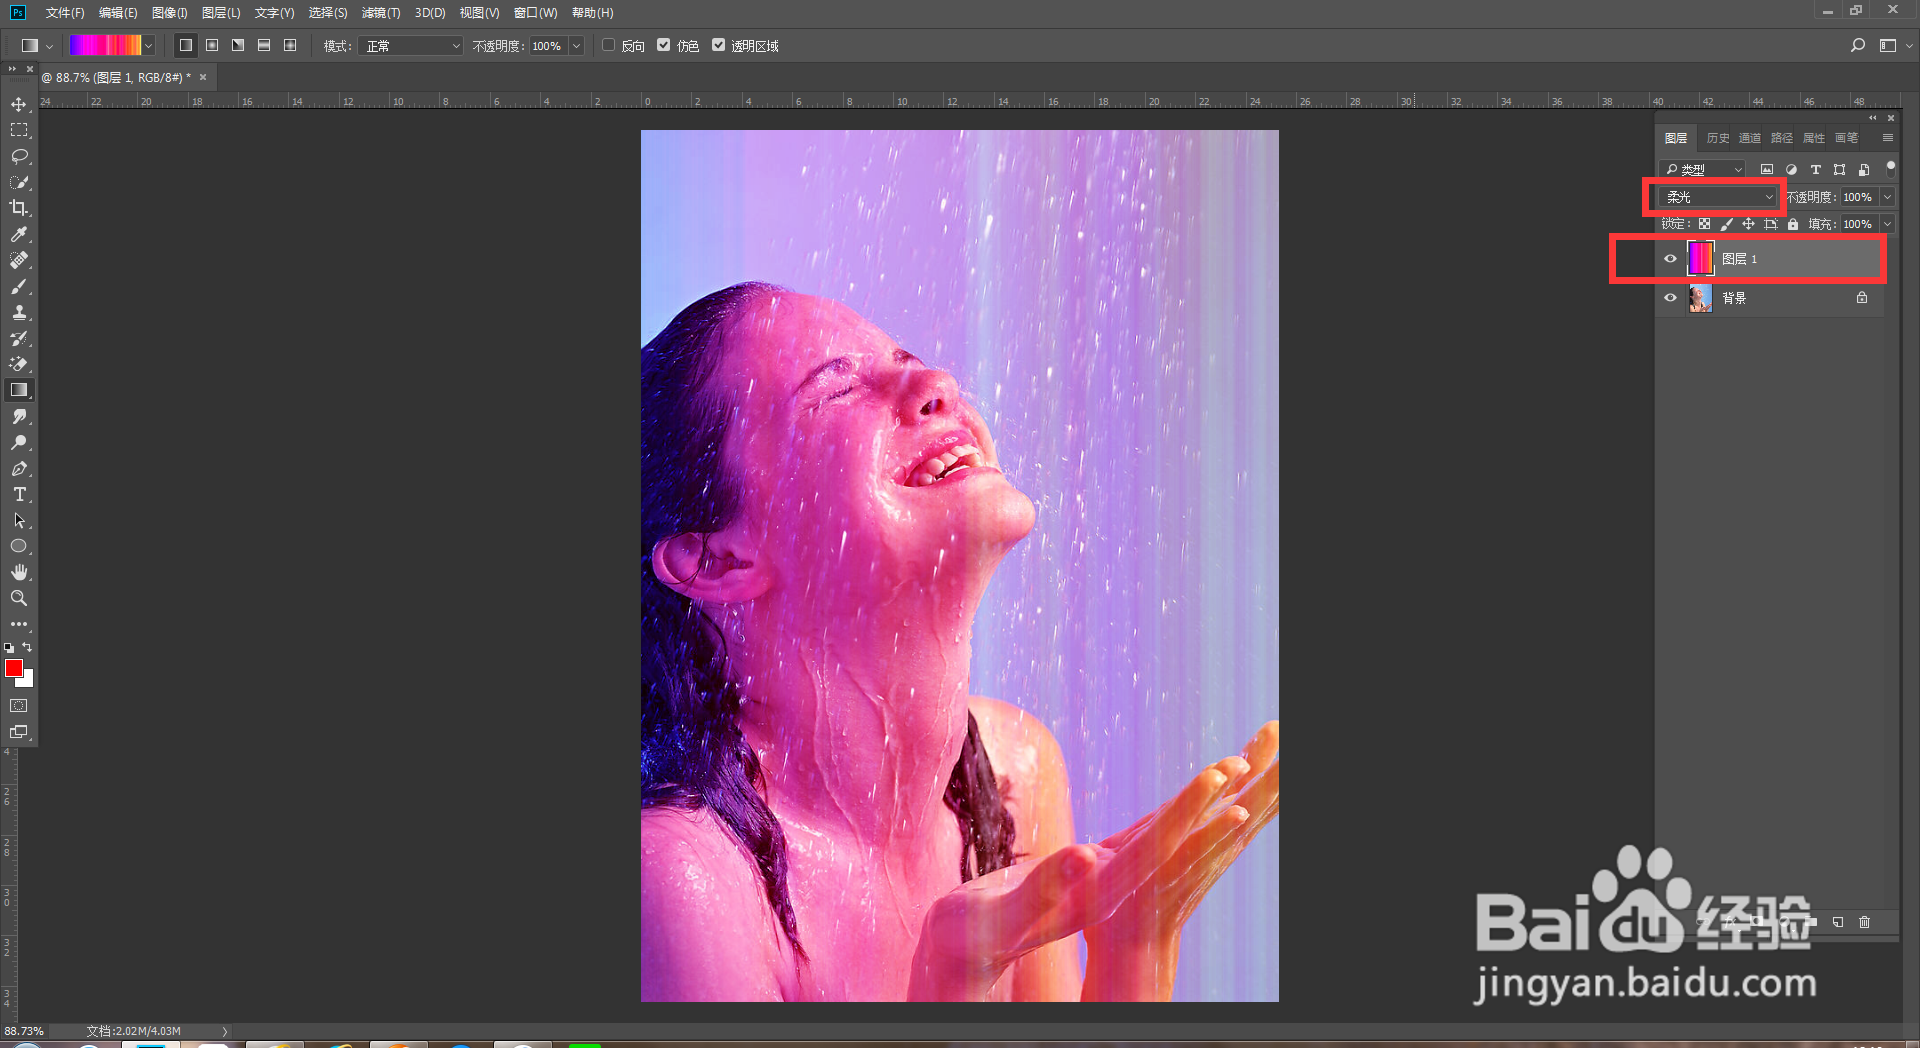Open the gradient picker arrow
The width and height of the screenshot is (1920, 1048).
tap(149, 45)
